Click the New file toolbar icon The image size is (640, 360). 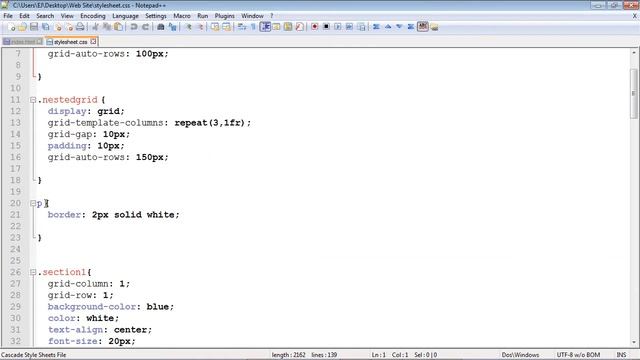[x=11, y=27]
